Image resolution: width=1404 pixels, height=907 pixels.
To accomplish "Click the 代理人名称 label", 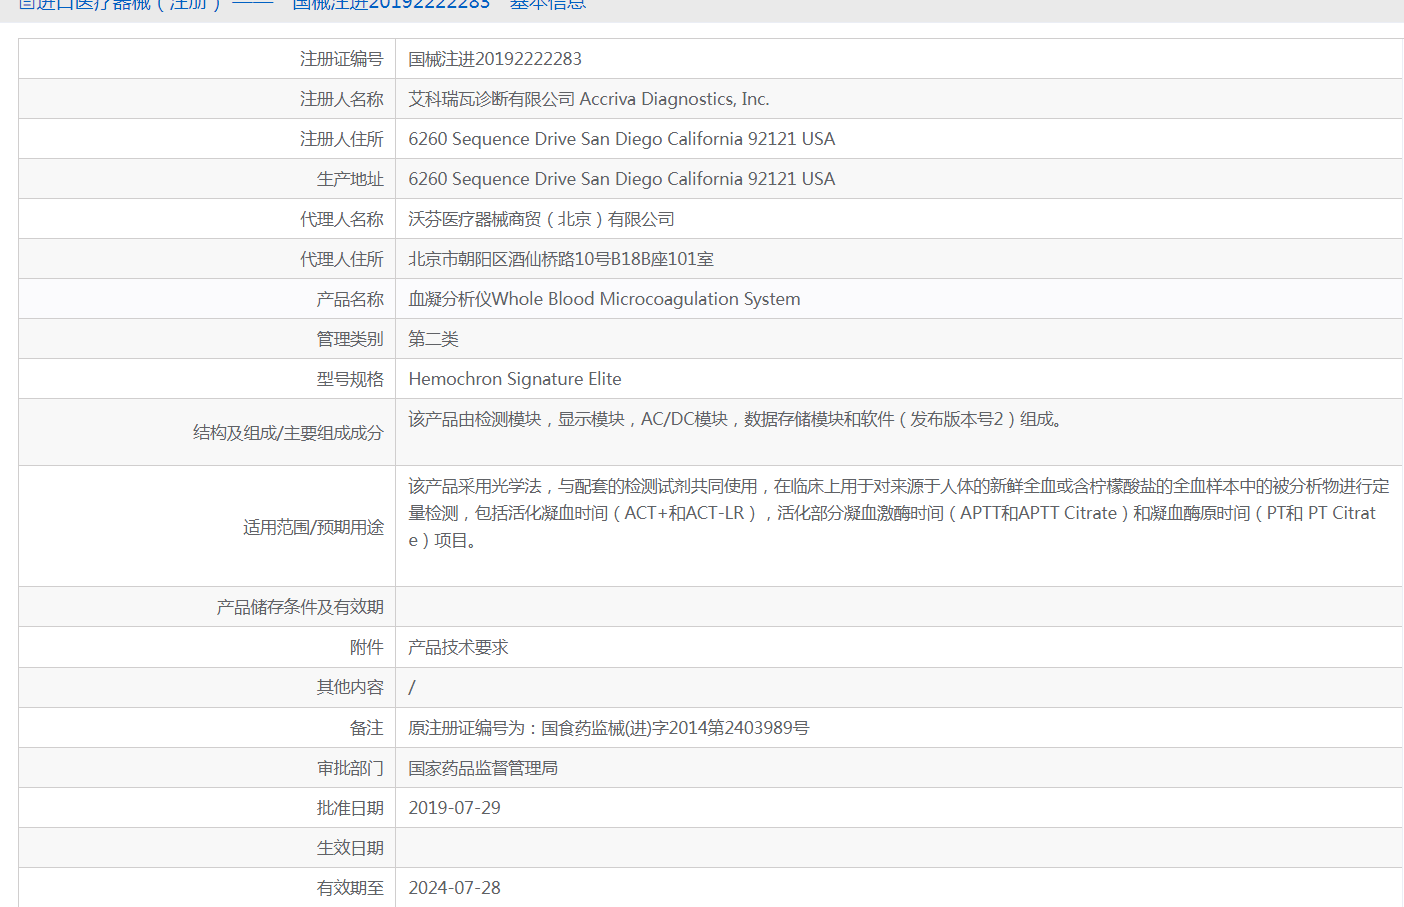I will click(342, 219).
